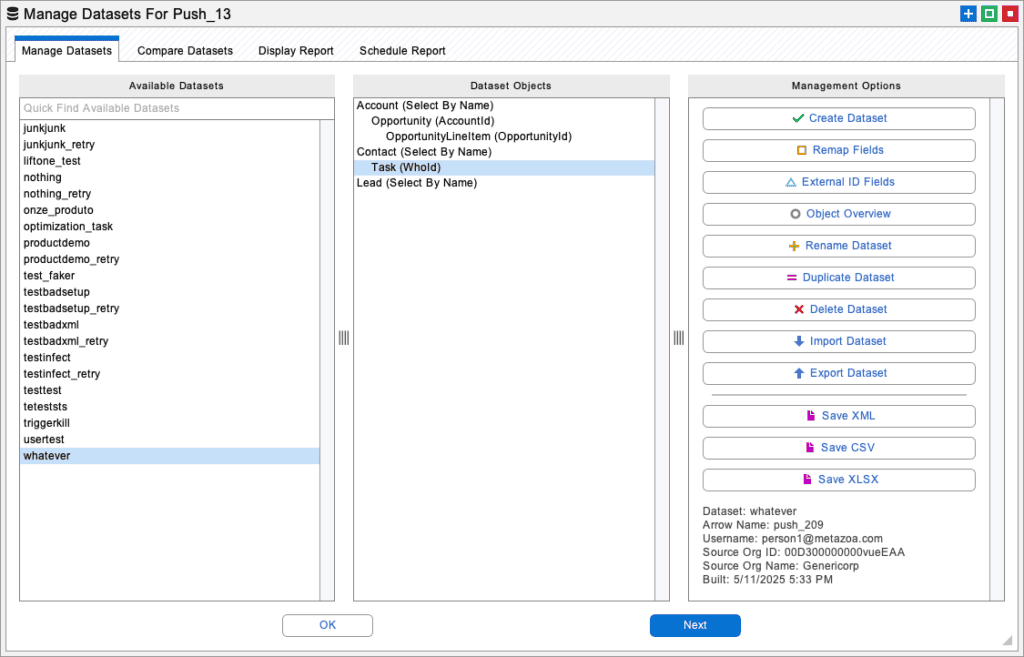Image resolution: width=1024 pixels, height=657 pixels.
Task: Select the testtest dataset
Action: 170,391
